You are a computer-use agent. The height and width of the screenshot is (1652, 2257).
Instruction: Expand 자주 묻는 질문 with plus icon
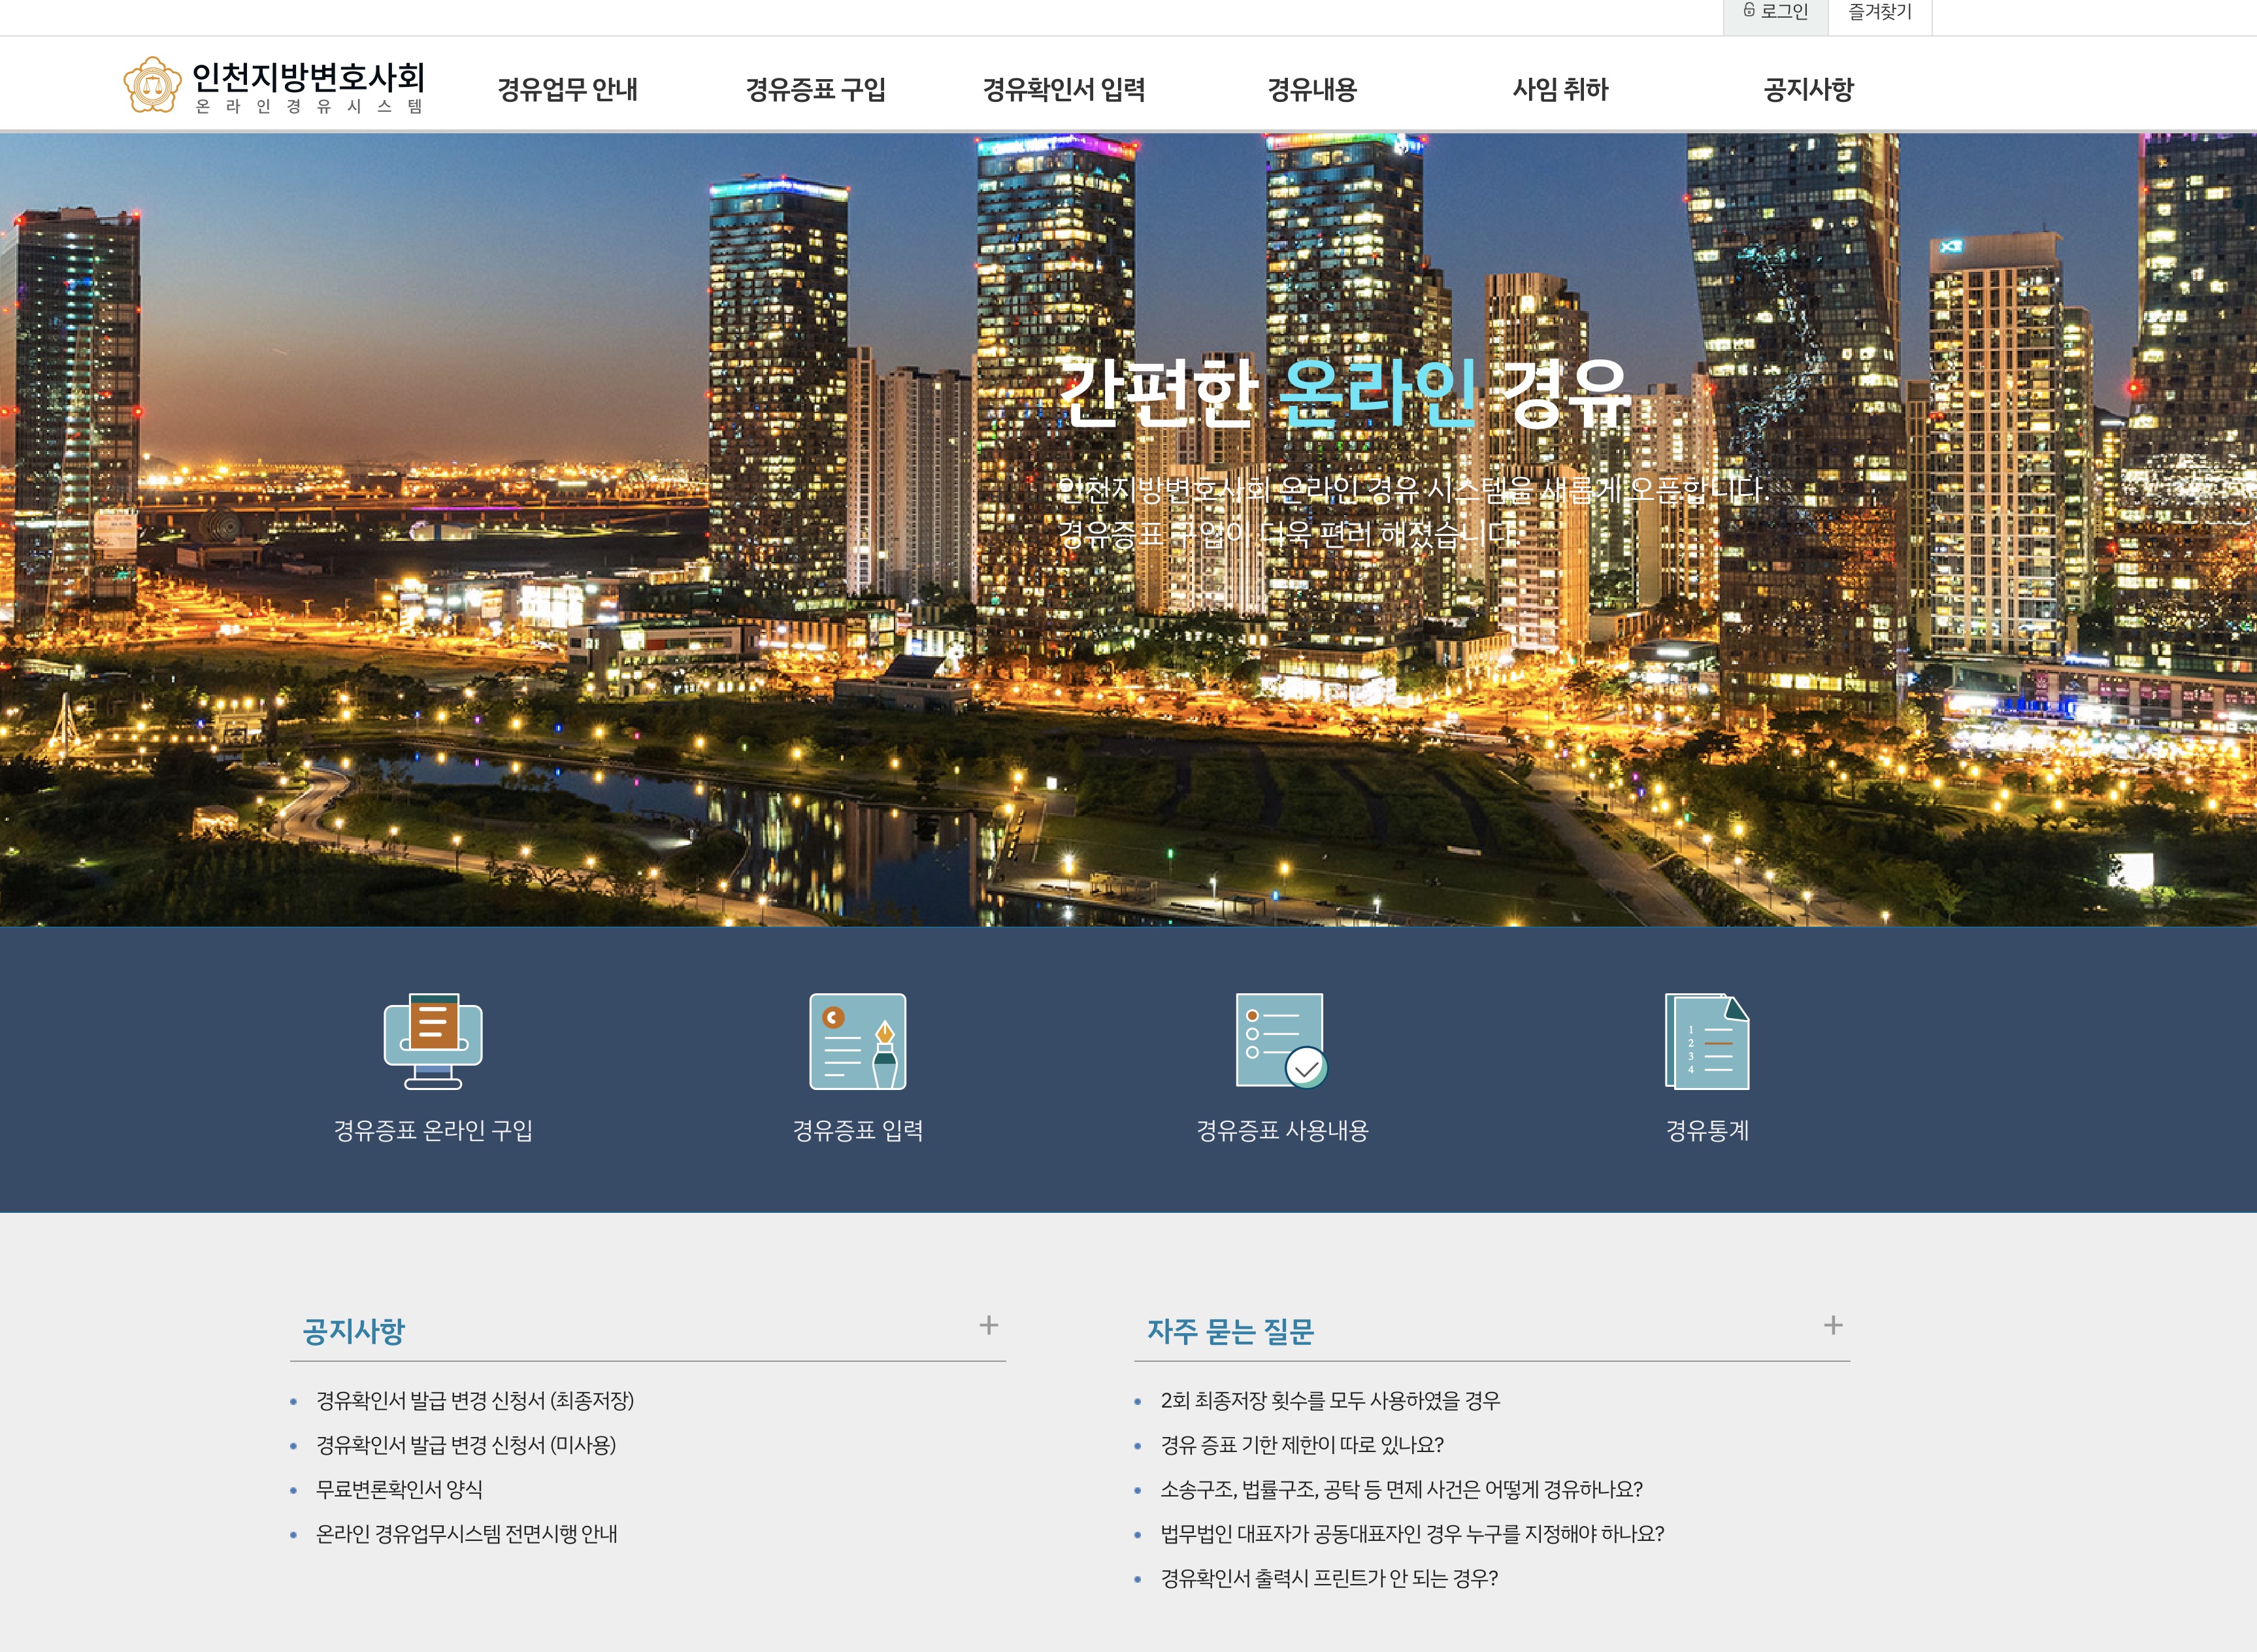click(x=1833, y=1325)
